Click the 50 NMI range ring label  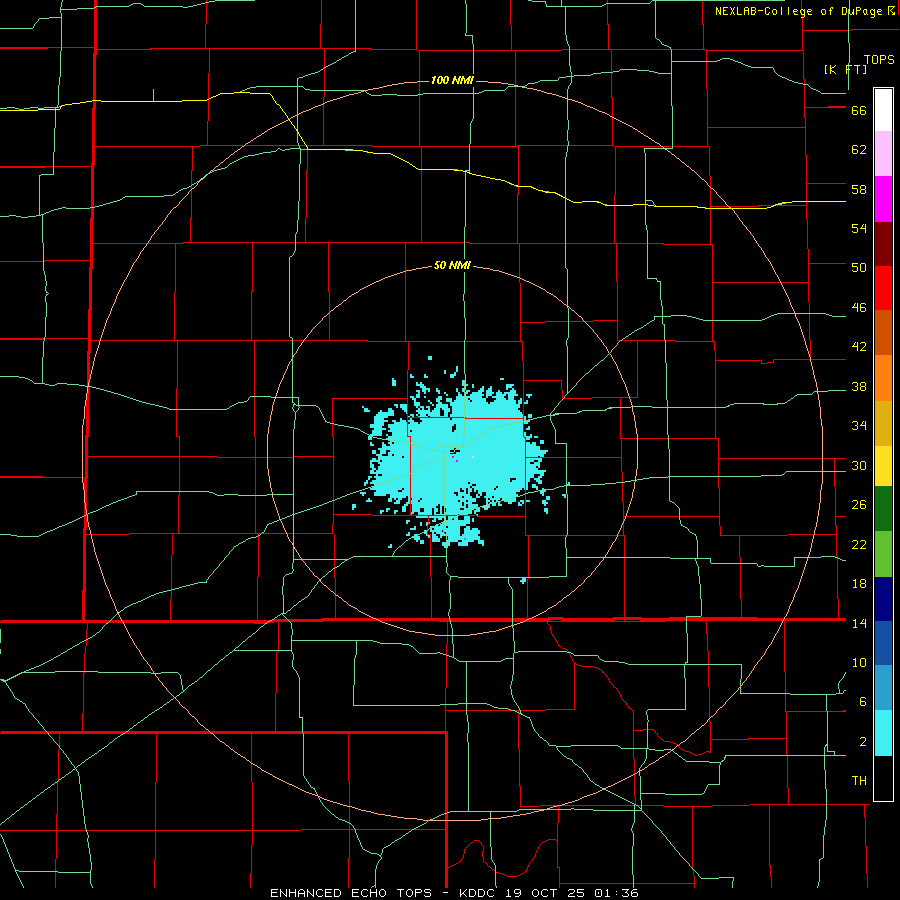452,265
